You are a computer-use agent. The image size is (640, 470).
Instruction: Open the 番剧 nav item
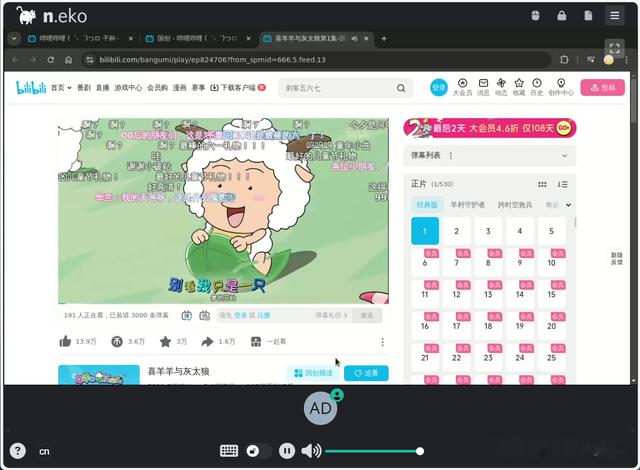84,87
